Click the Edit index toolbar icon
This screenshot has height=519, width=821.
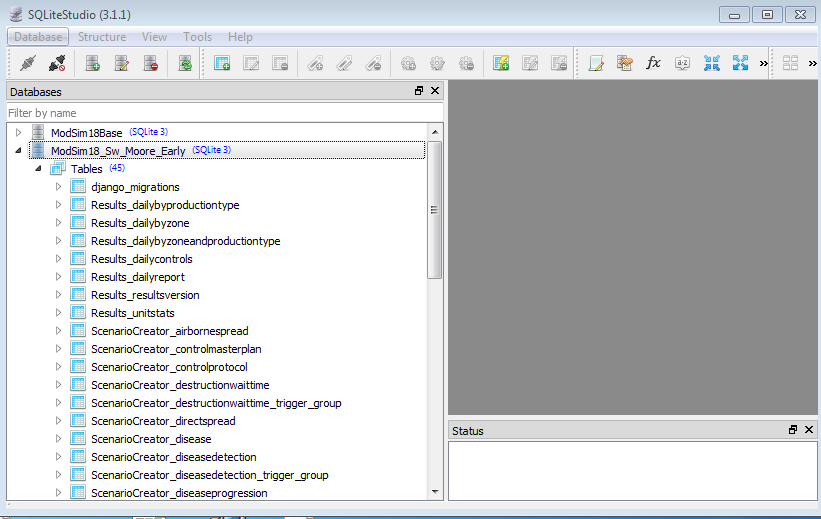[344, 64]
